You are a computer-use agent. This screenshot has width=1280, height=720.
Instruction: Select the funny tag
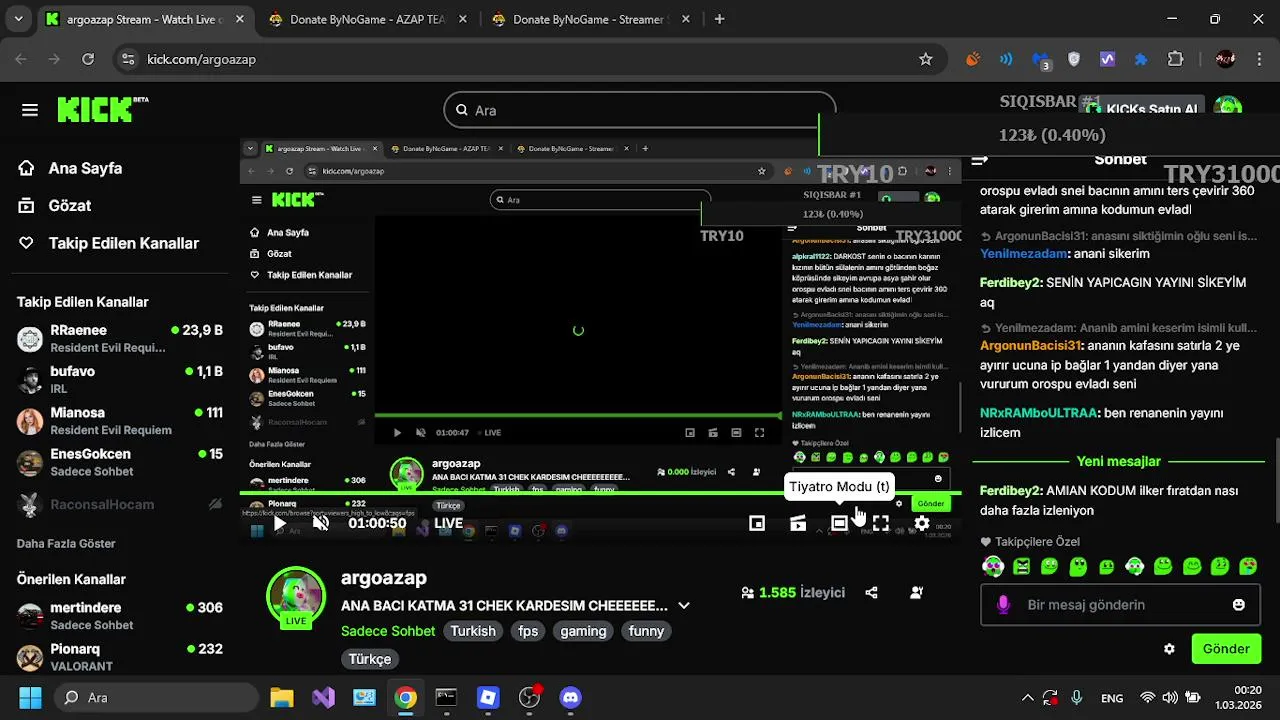click(x=646, y=631)
